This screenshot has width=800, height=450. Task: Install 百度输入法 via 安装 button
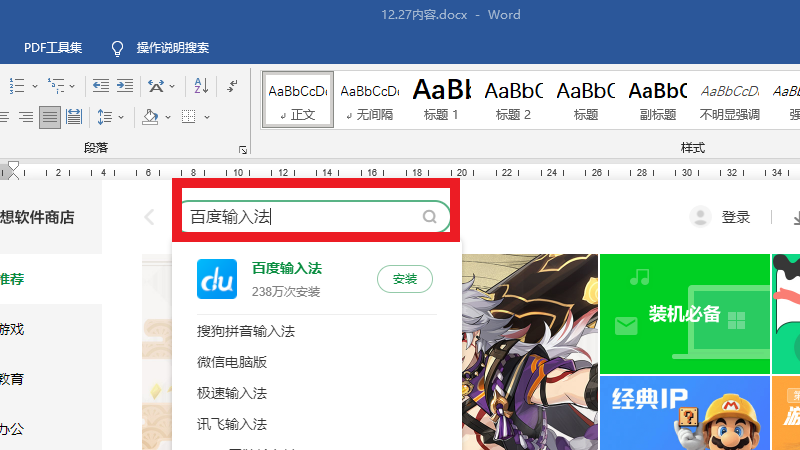click(405, 279)
